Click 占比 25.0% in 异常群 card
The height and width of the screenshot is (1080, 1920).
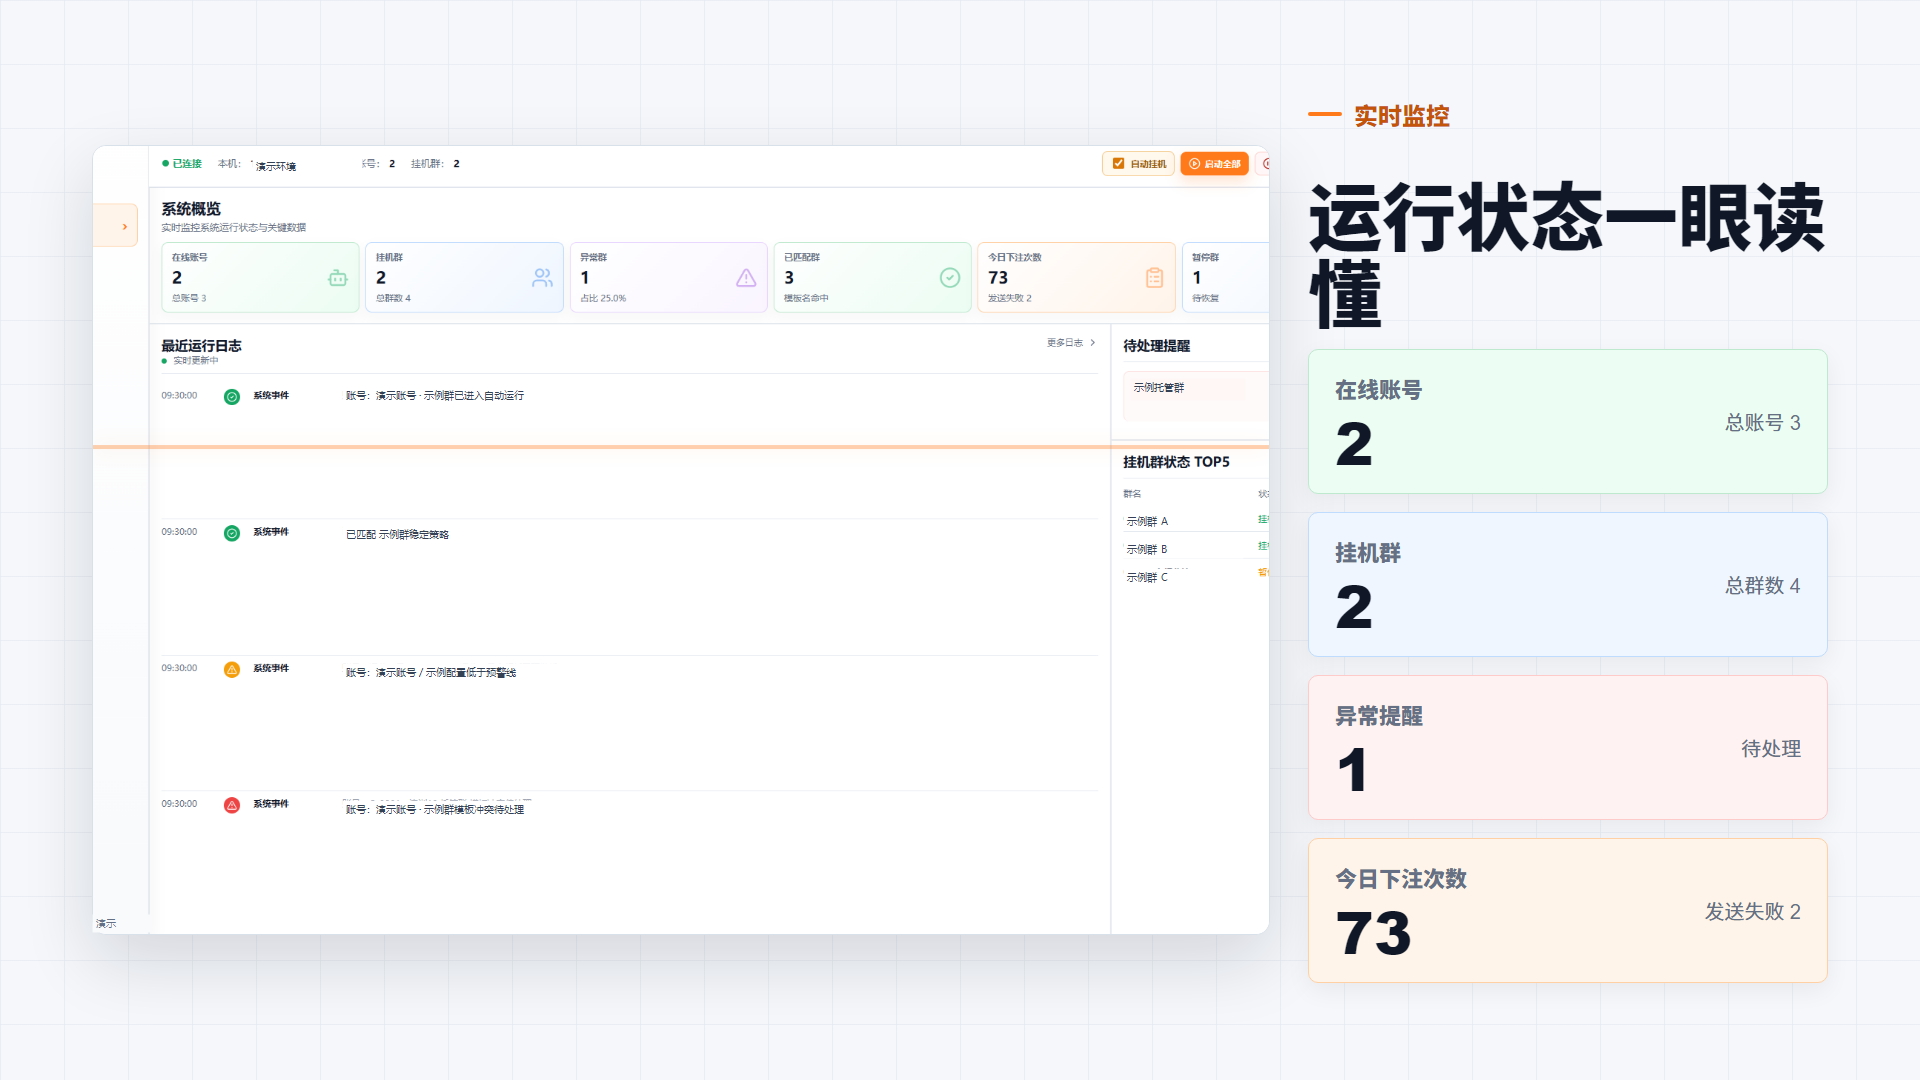tap(603, 298)
